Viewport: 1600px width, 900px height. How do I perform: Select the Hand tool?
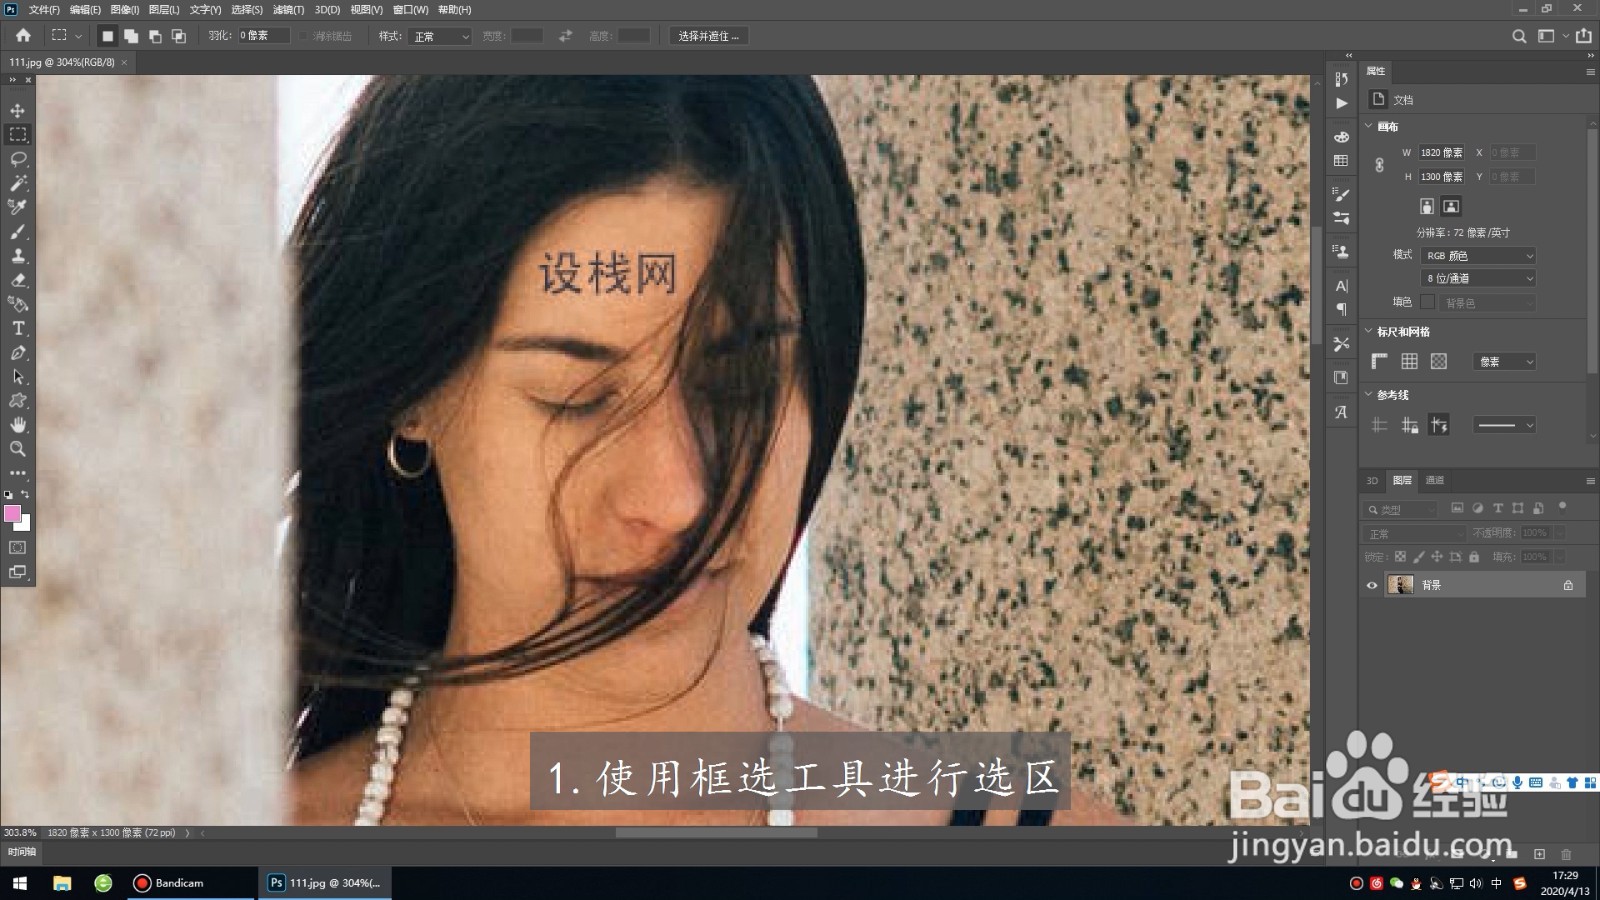click(18, 425)
